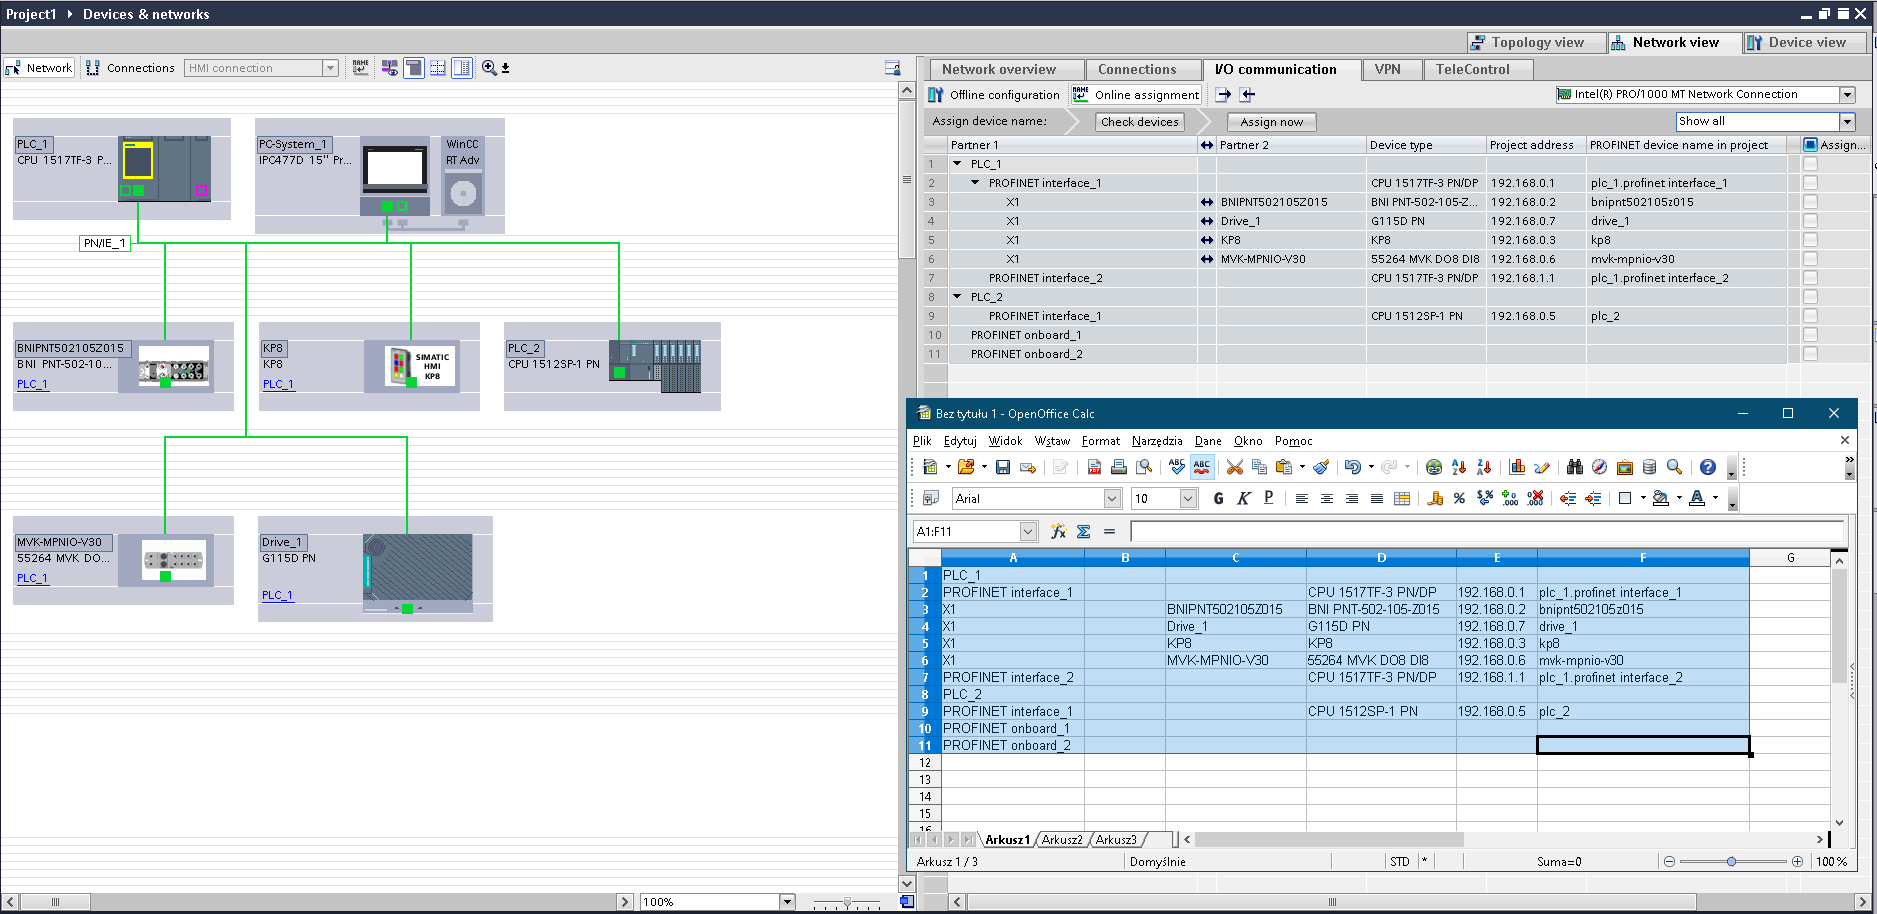Click the Export as PDF icon

1094,467
